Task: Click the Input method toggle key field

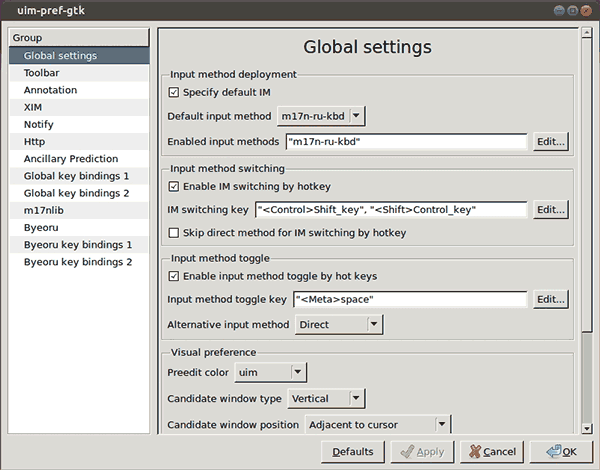Action: pyautogui.click(x=410, y=299)
